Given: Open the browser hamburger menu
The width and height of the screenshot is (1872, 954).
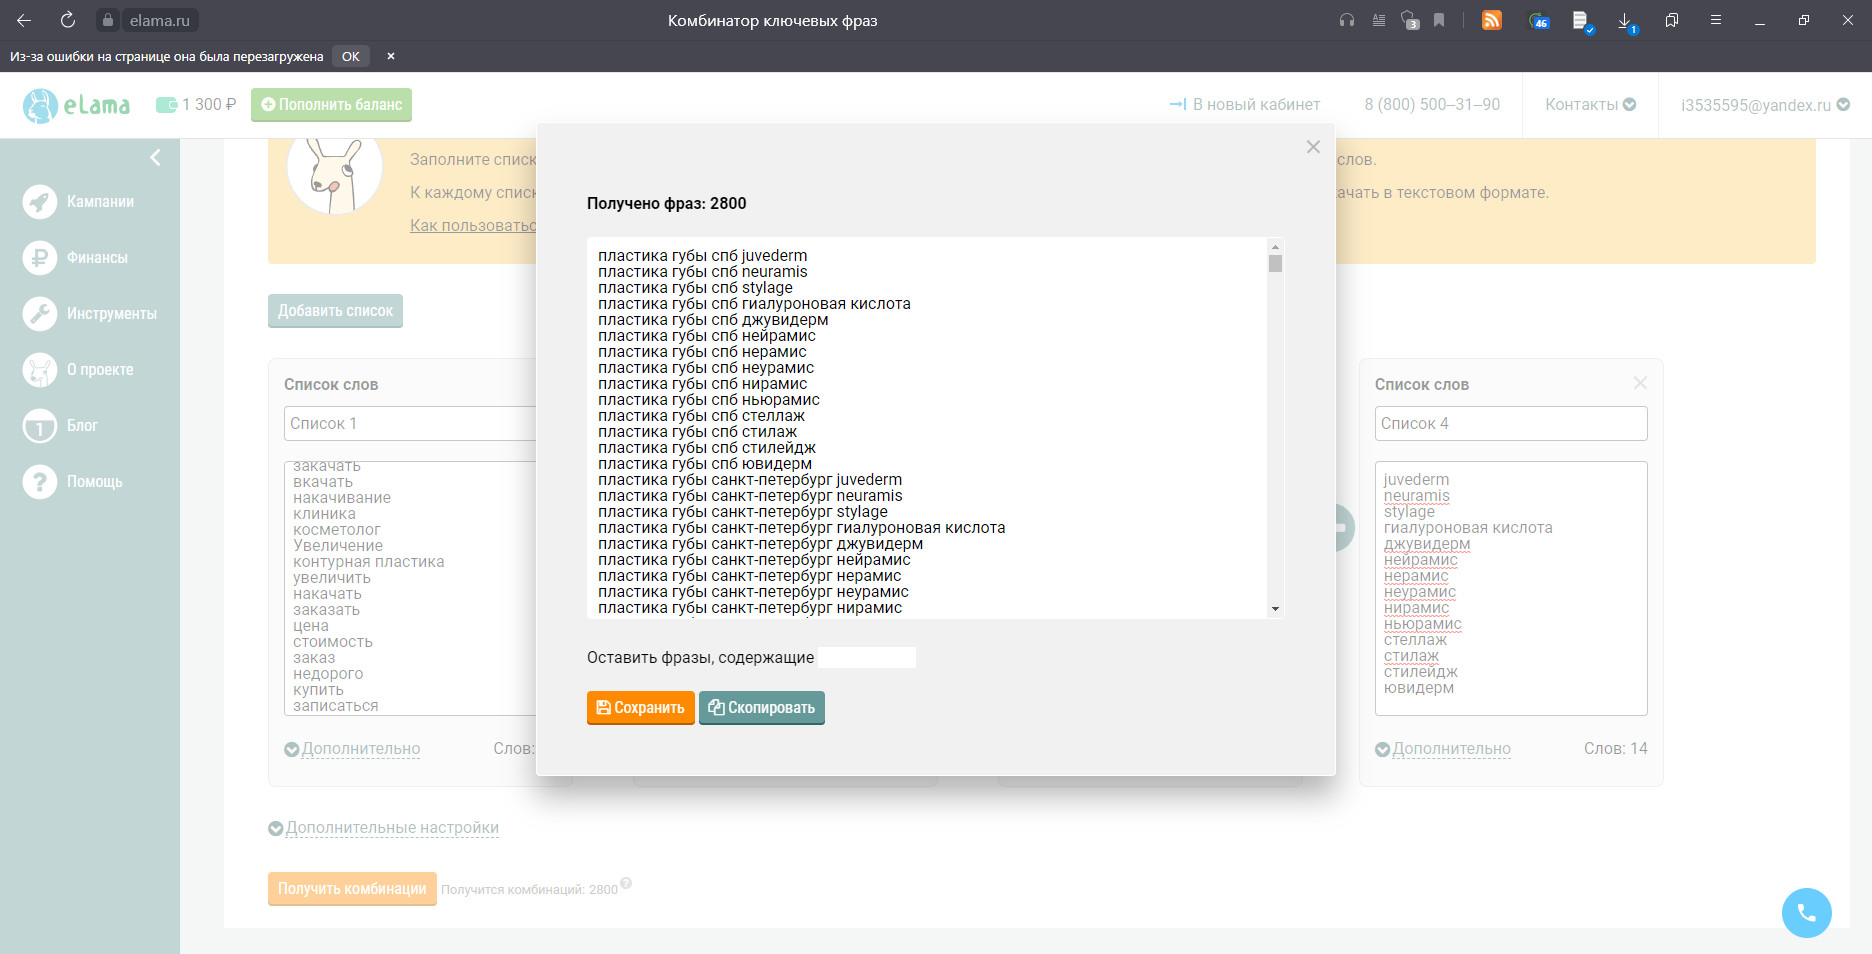Looking at the screenshot, I should click(x=1716, y=20).
